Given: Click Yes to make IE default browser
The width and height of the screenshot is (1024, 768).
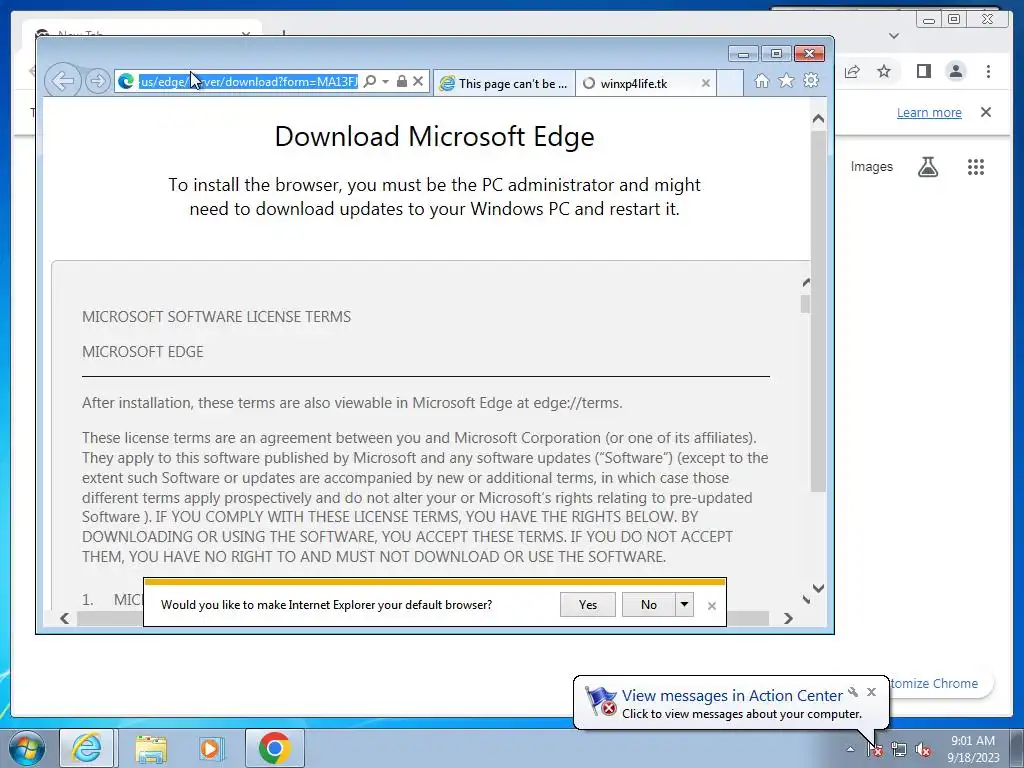Looking at the screenshot, I should pyautogui.click(x=588, y=605).
